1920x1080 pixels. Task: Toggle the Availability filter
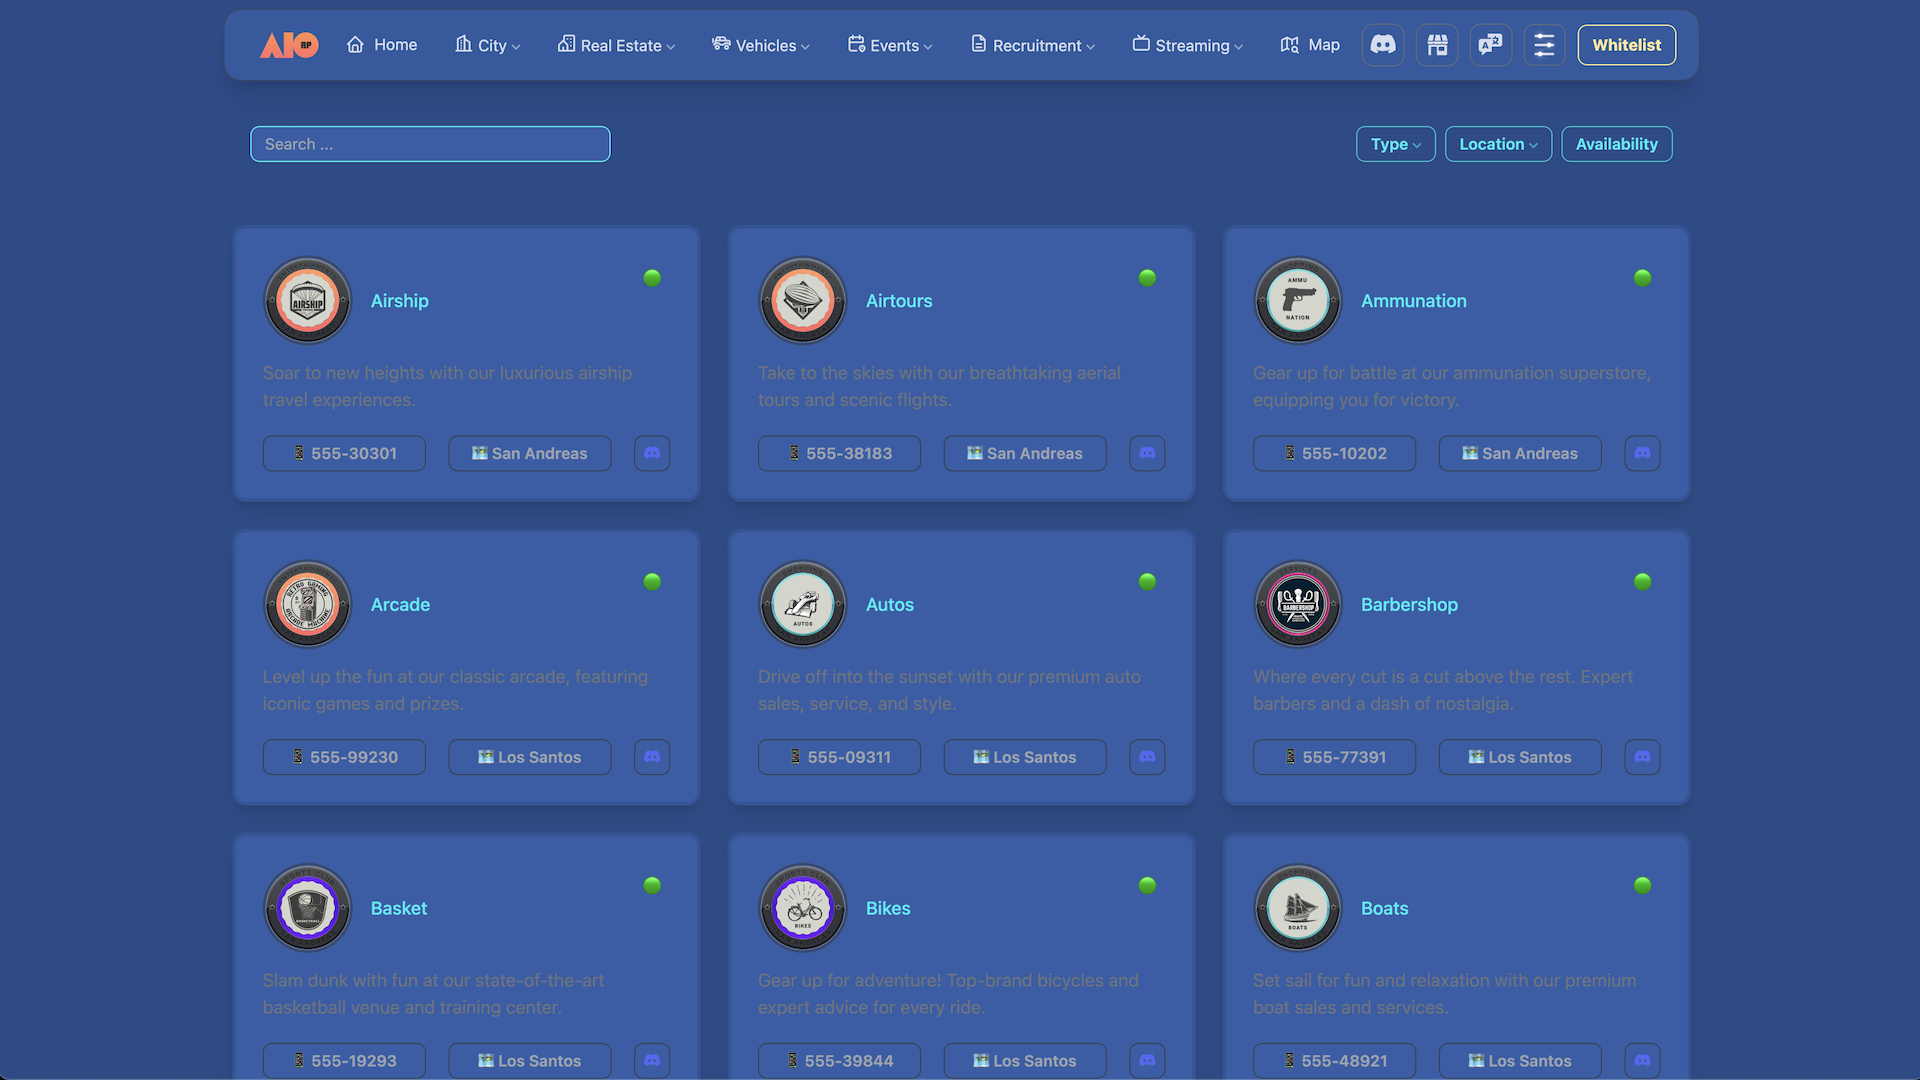click(1616, 144)
